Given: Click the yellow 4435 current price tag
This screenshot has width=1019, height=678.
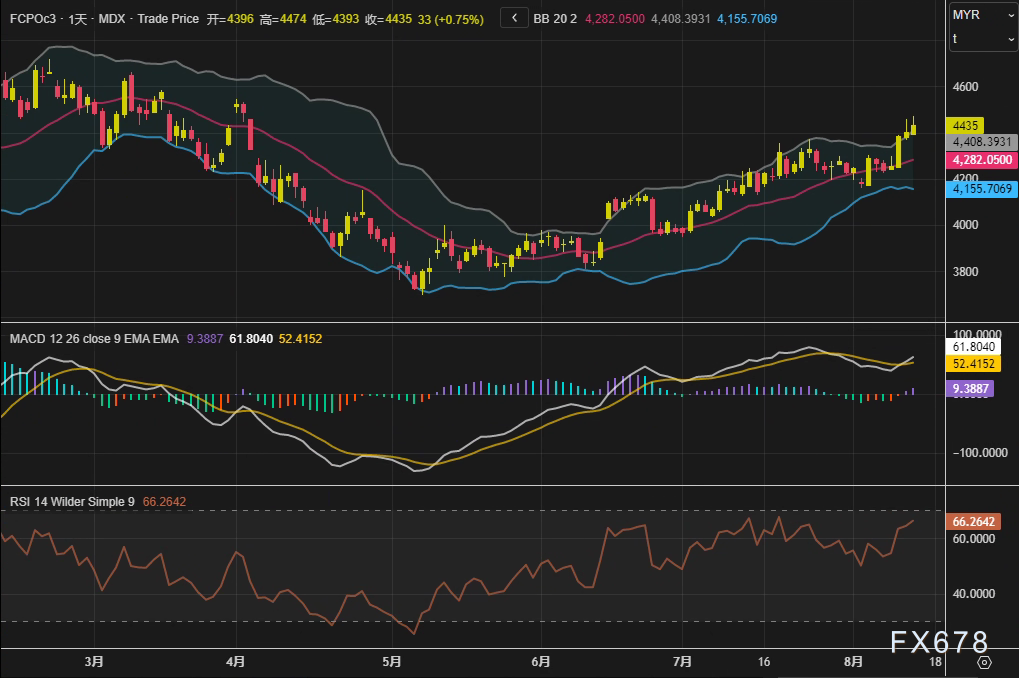Looking at the screenshot, I should 966,126.
